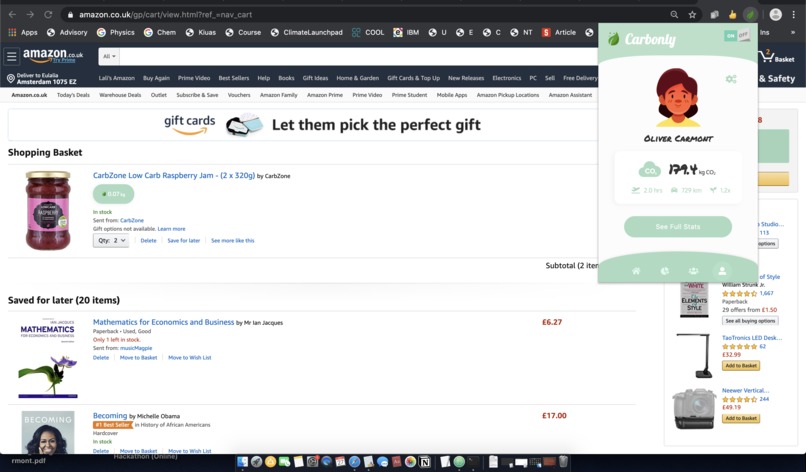This screenshot has height=472, width=806.
Task: Open the search category All dropdown
Action: 109,56
